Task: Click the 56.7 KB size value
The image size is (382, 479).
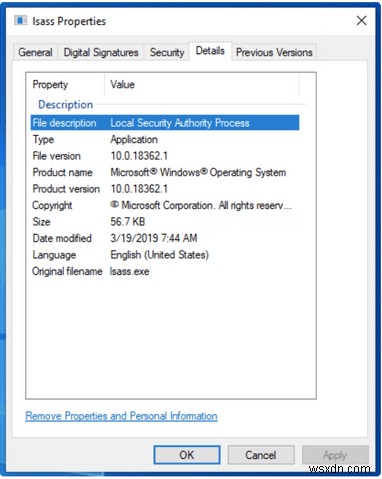Action: (x=128, y=222)
